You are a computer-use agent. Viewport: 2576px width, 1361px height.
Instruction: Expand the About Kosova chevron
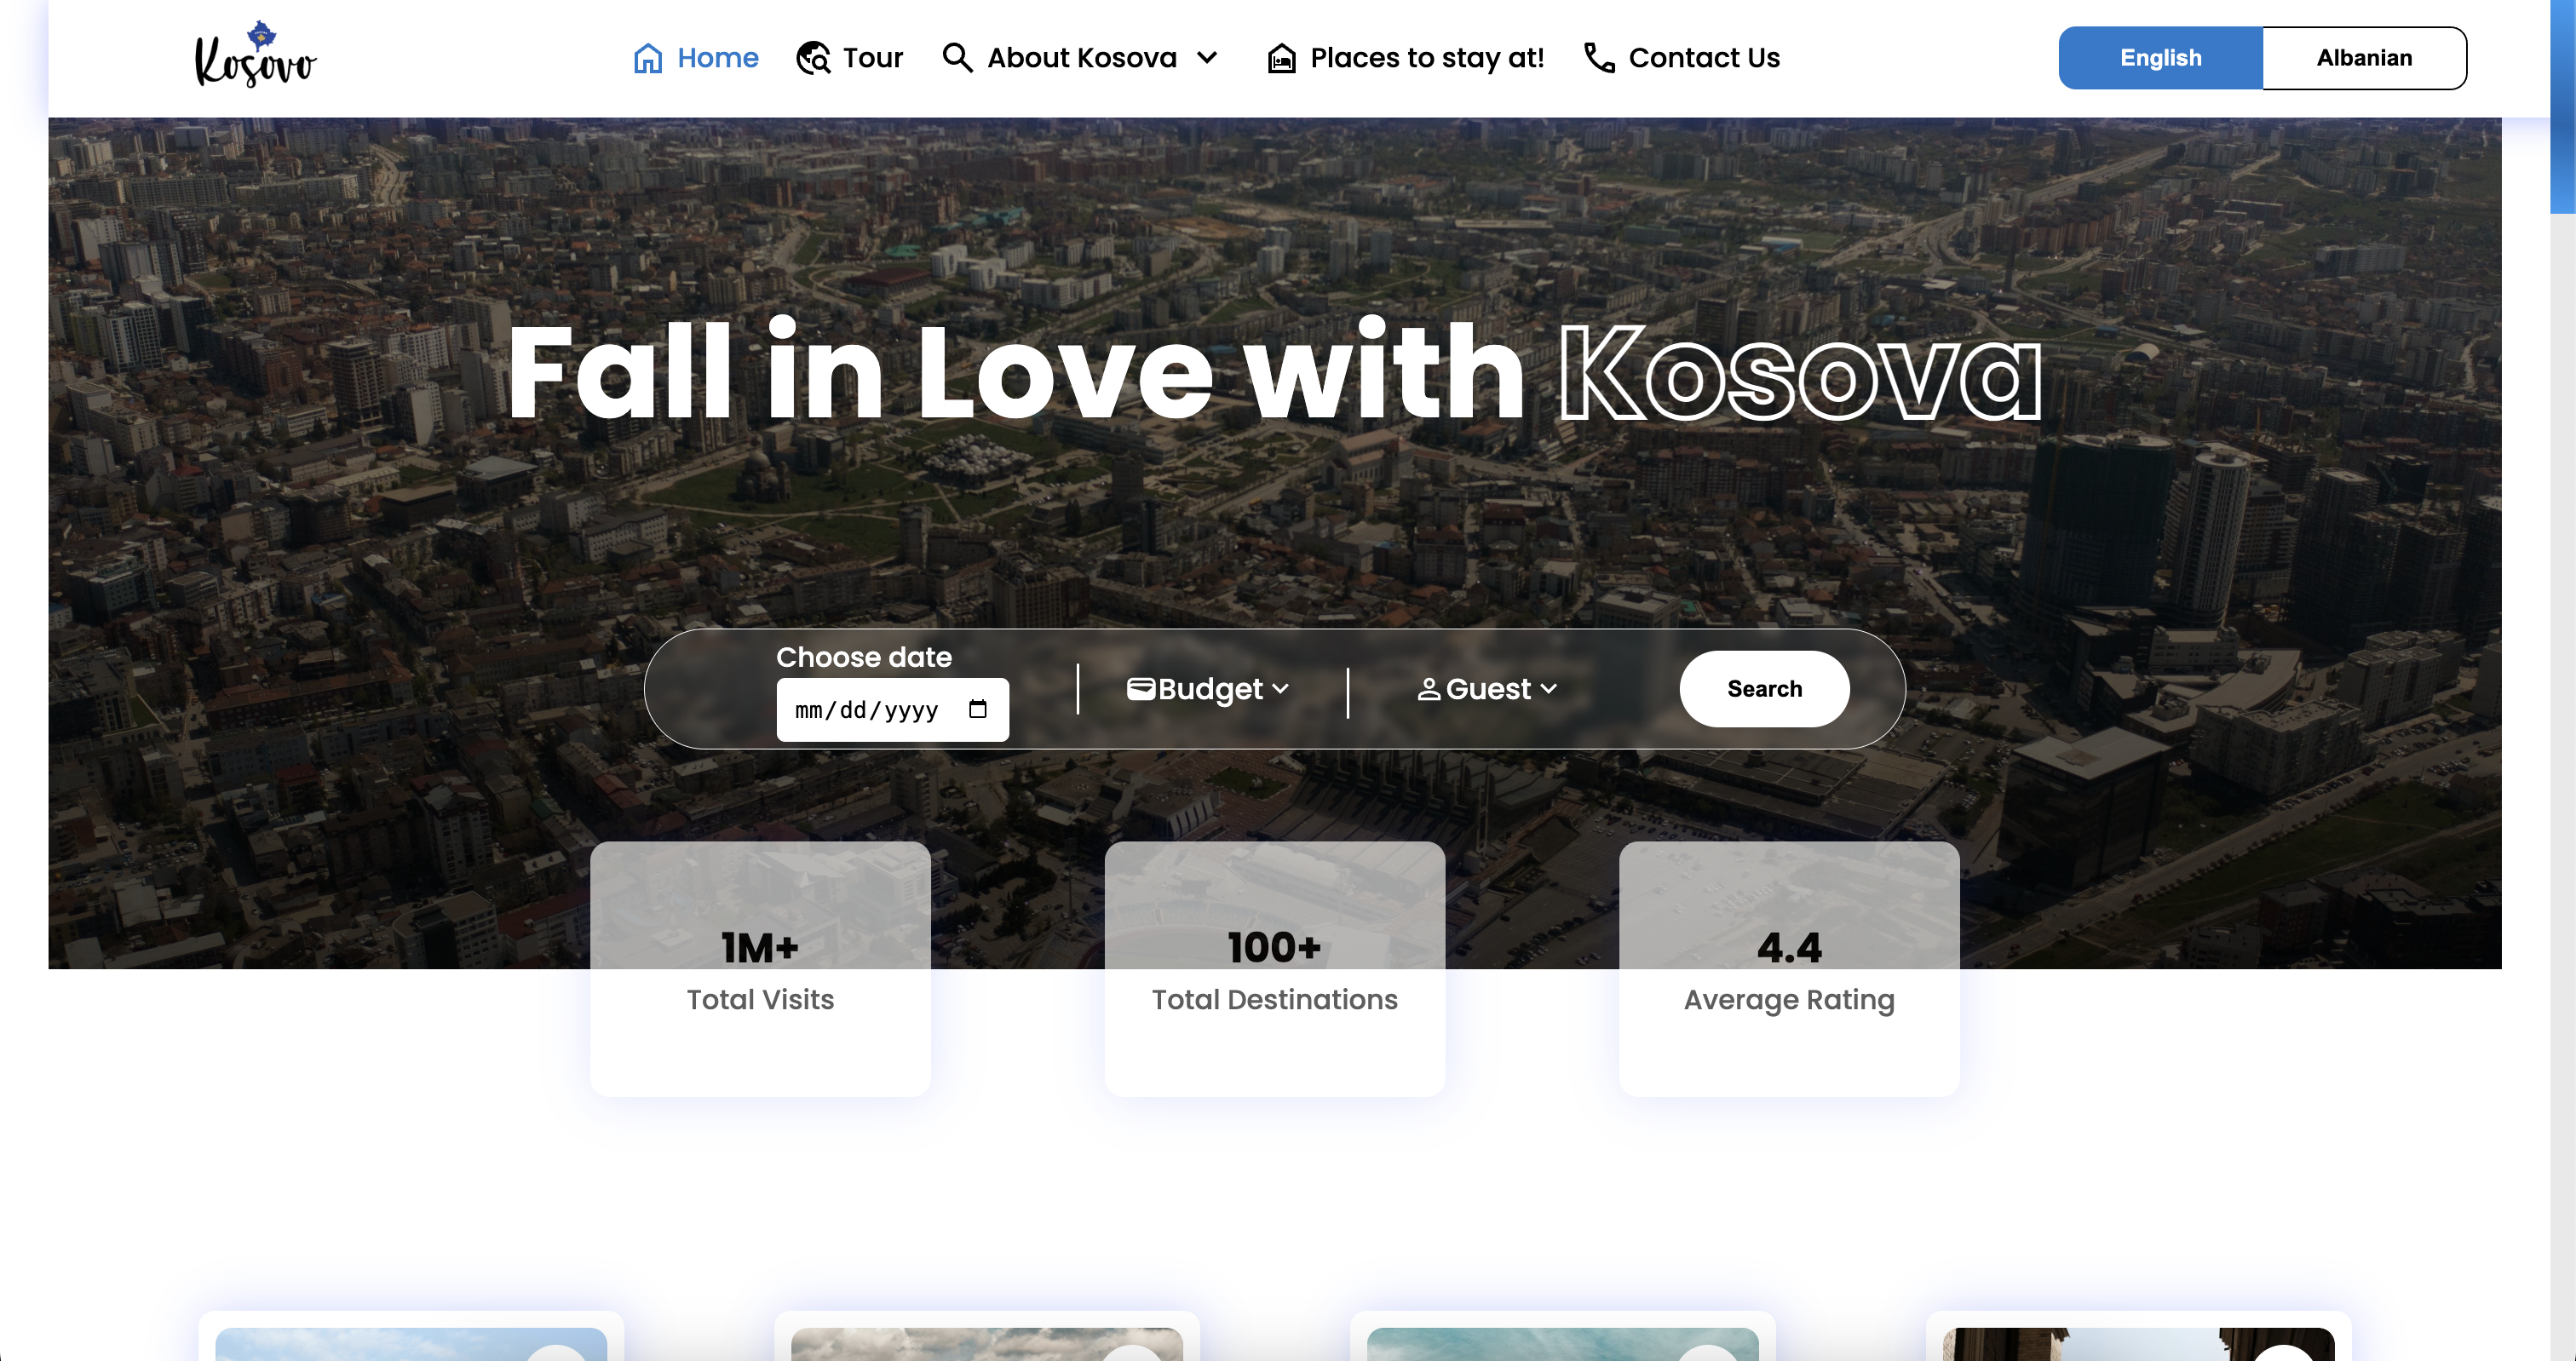[1207, 58]
